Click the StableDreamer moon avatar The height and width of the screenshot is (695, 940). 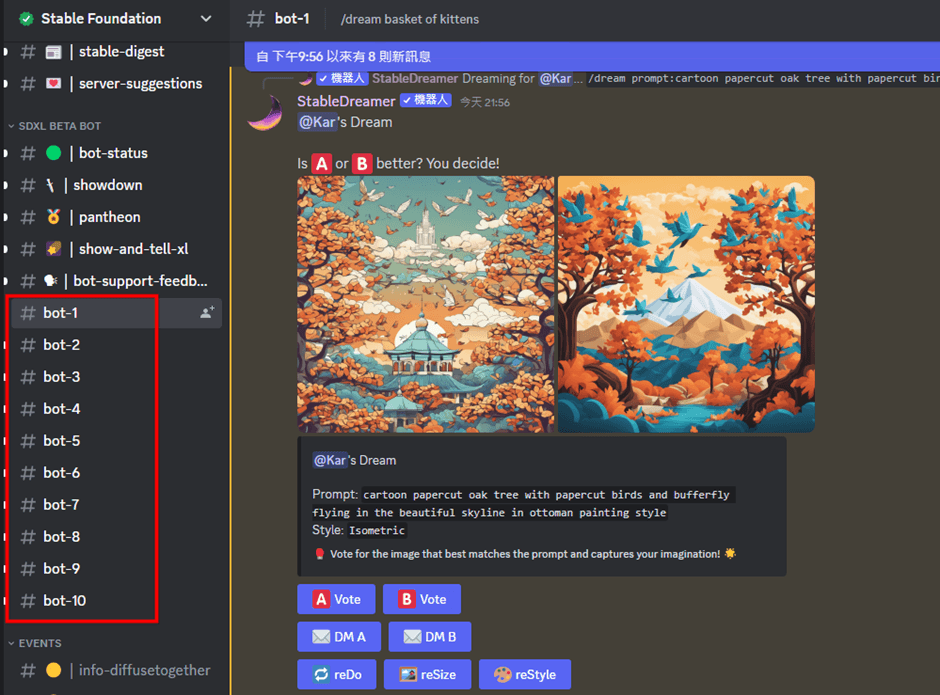265,111
